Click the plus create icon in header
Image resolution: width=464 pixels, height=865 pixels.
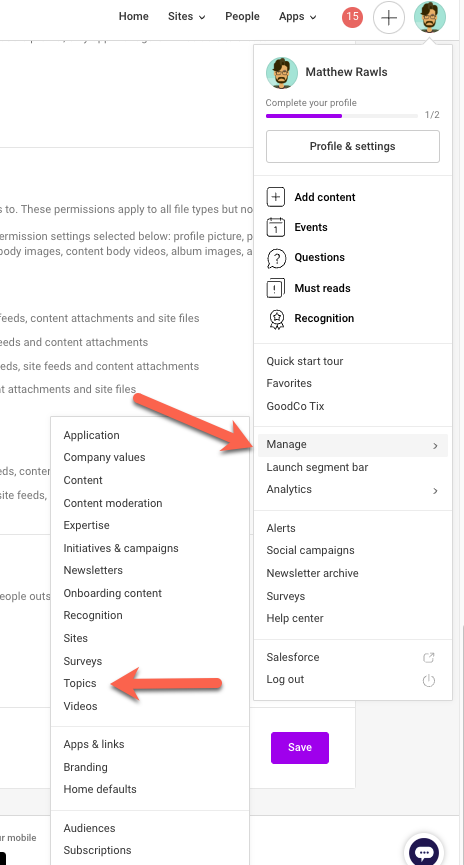point(389,18)
